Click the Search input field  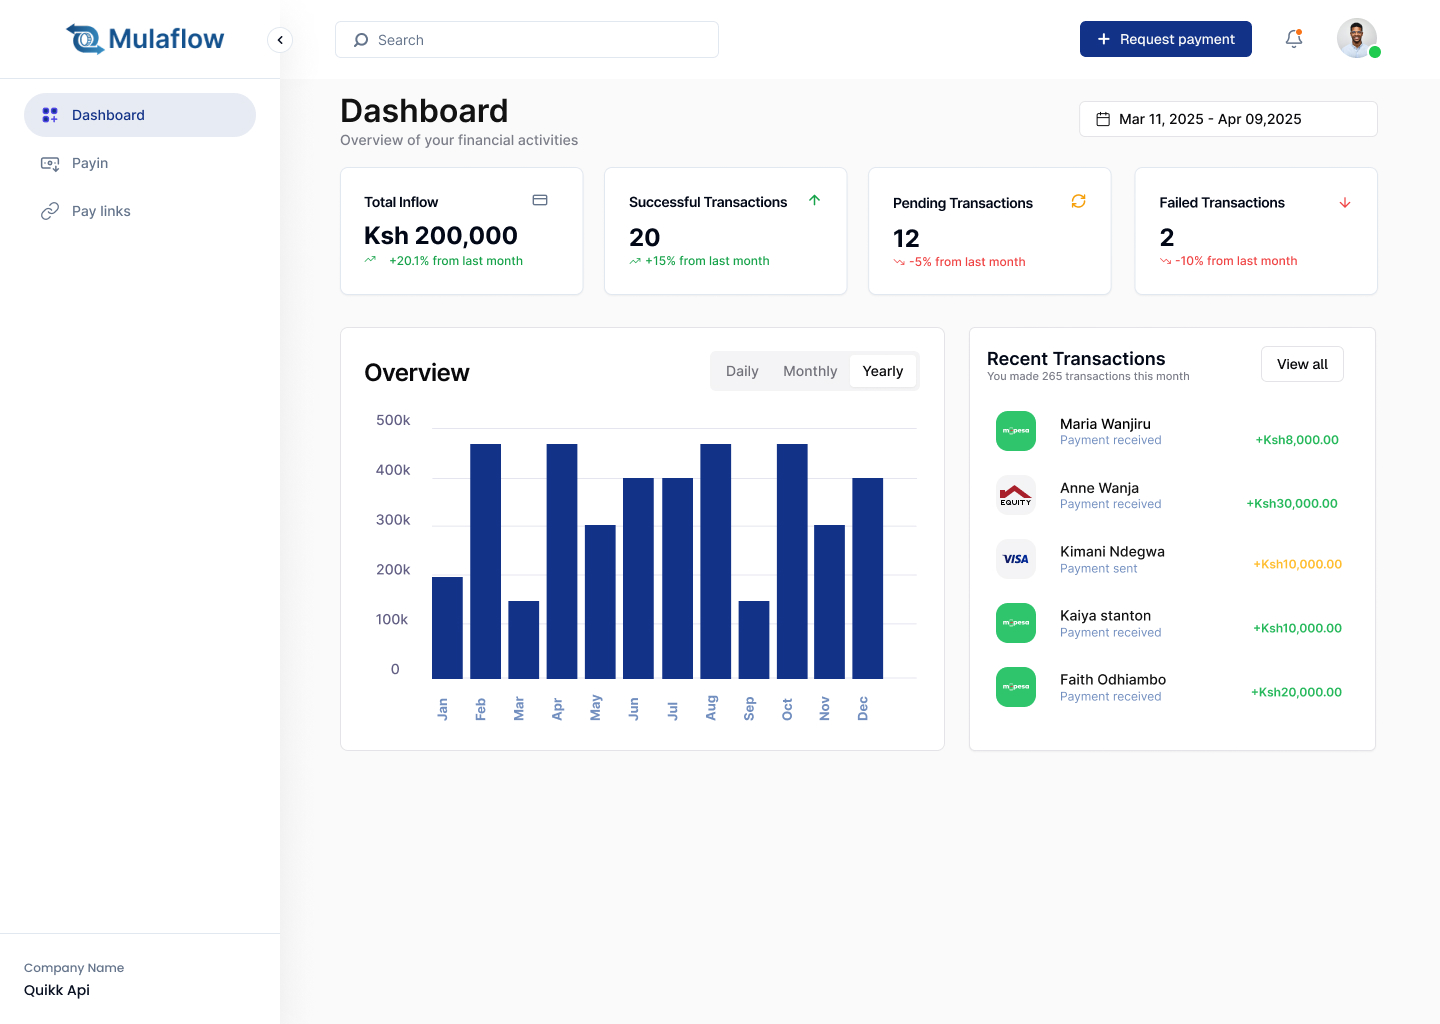tap(527, 40)
